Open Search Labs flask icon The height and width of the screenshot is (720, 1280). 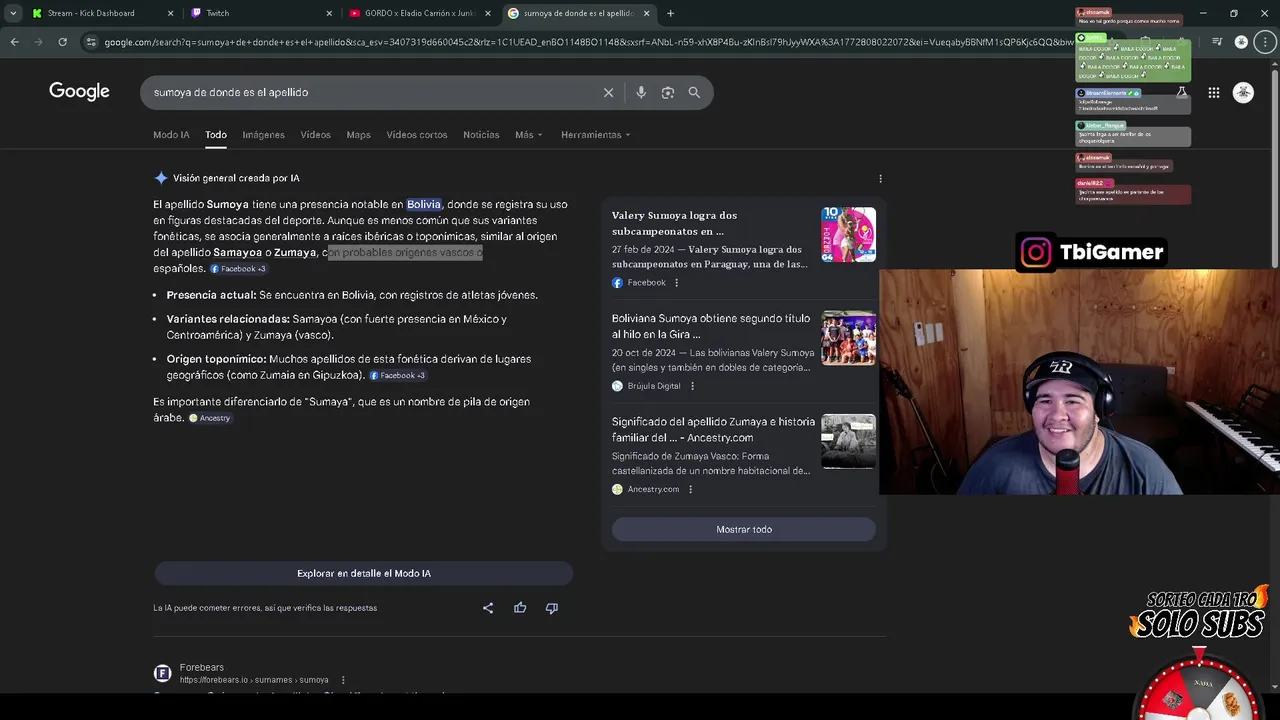pos(1181,92)
